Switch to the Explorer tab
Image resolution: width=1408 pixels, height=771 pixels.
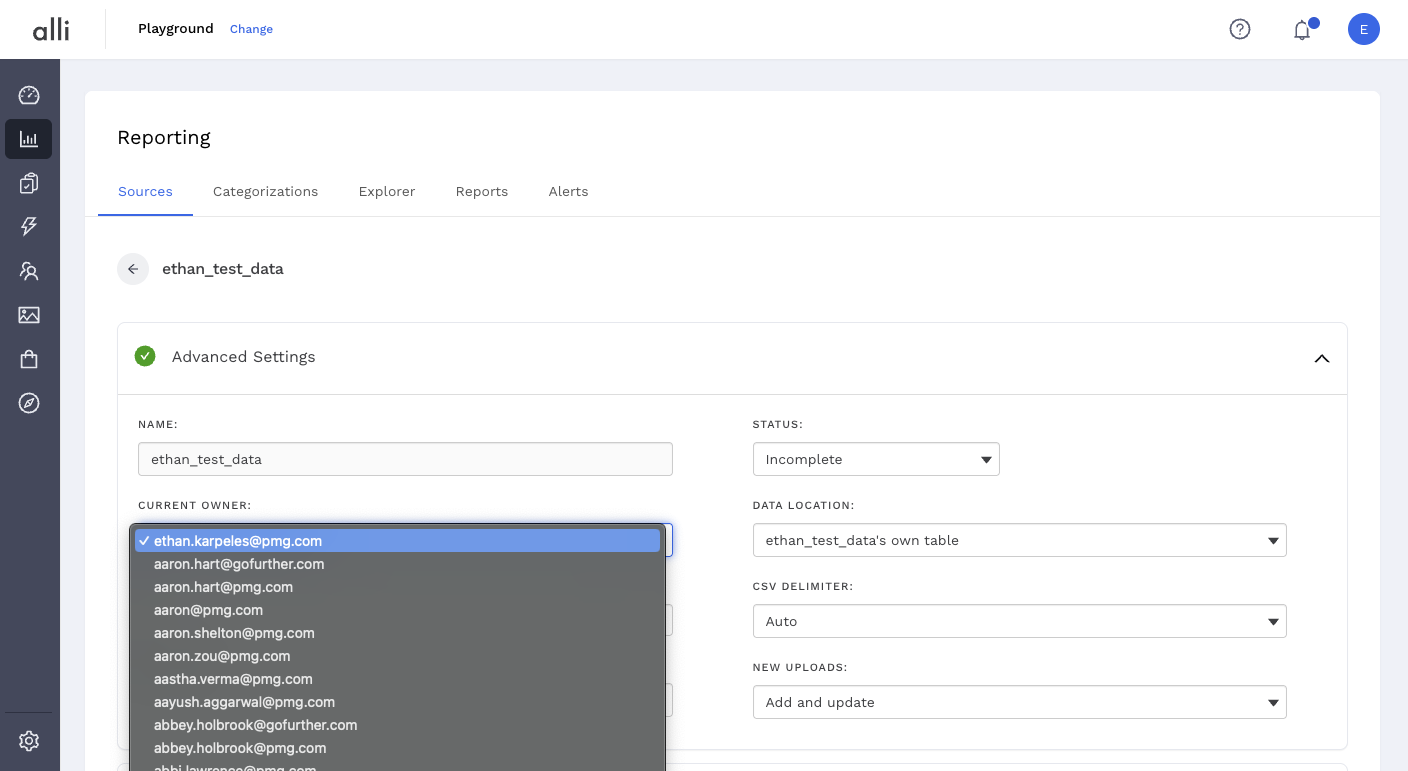click(387, 191)
